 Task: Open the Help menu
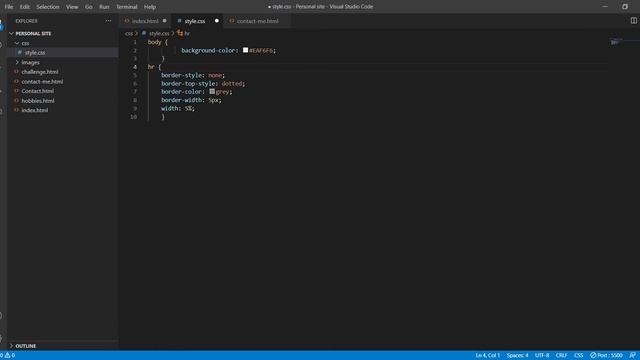pyautogui.click(x=150, y=7)
